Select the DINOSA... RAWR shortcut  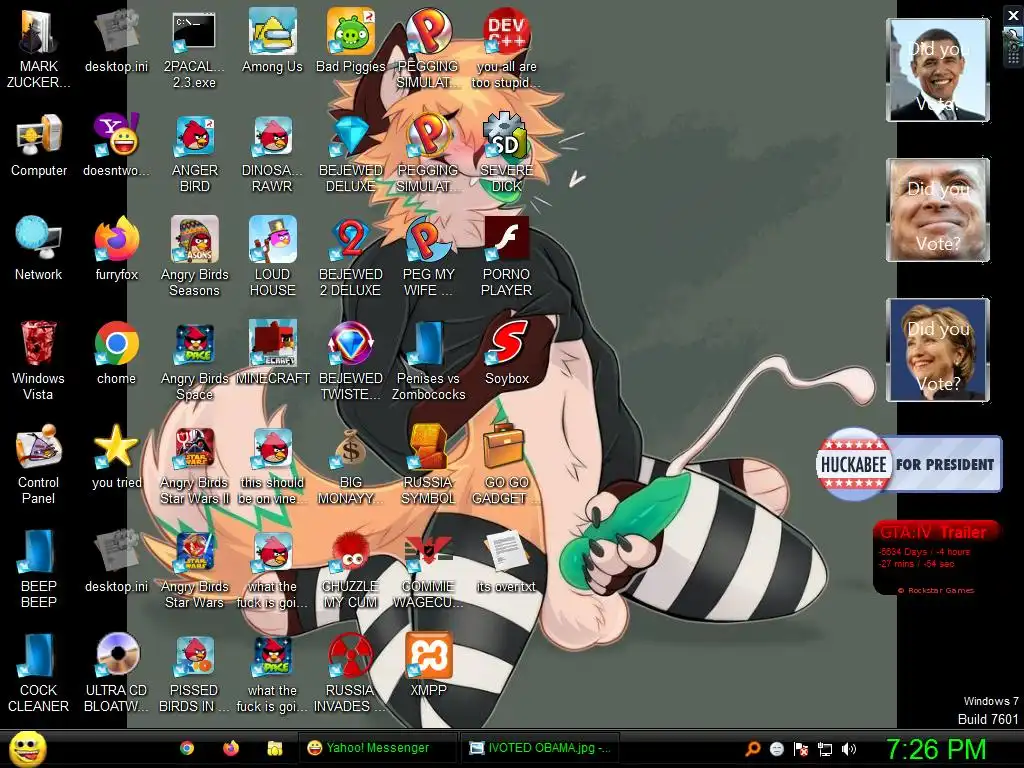click(272, 153)
